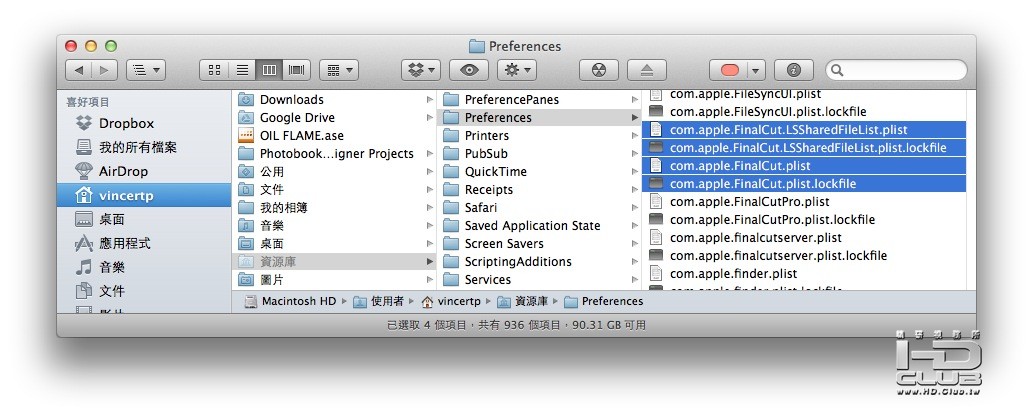Switch to Cover Flow view
1033x416 pixels.
tap(297, 70)
